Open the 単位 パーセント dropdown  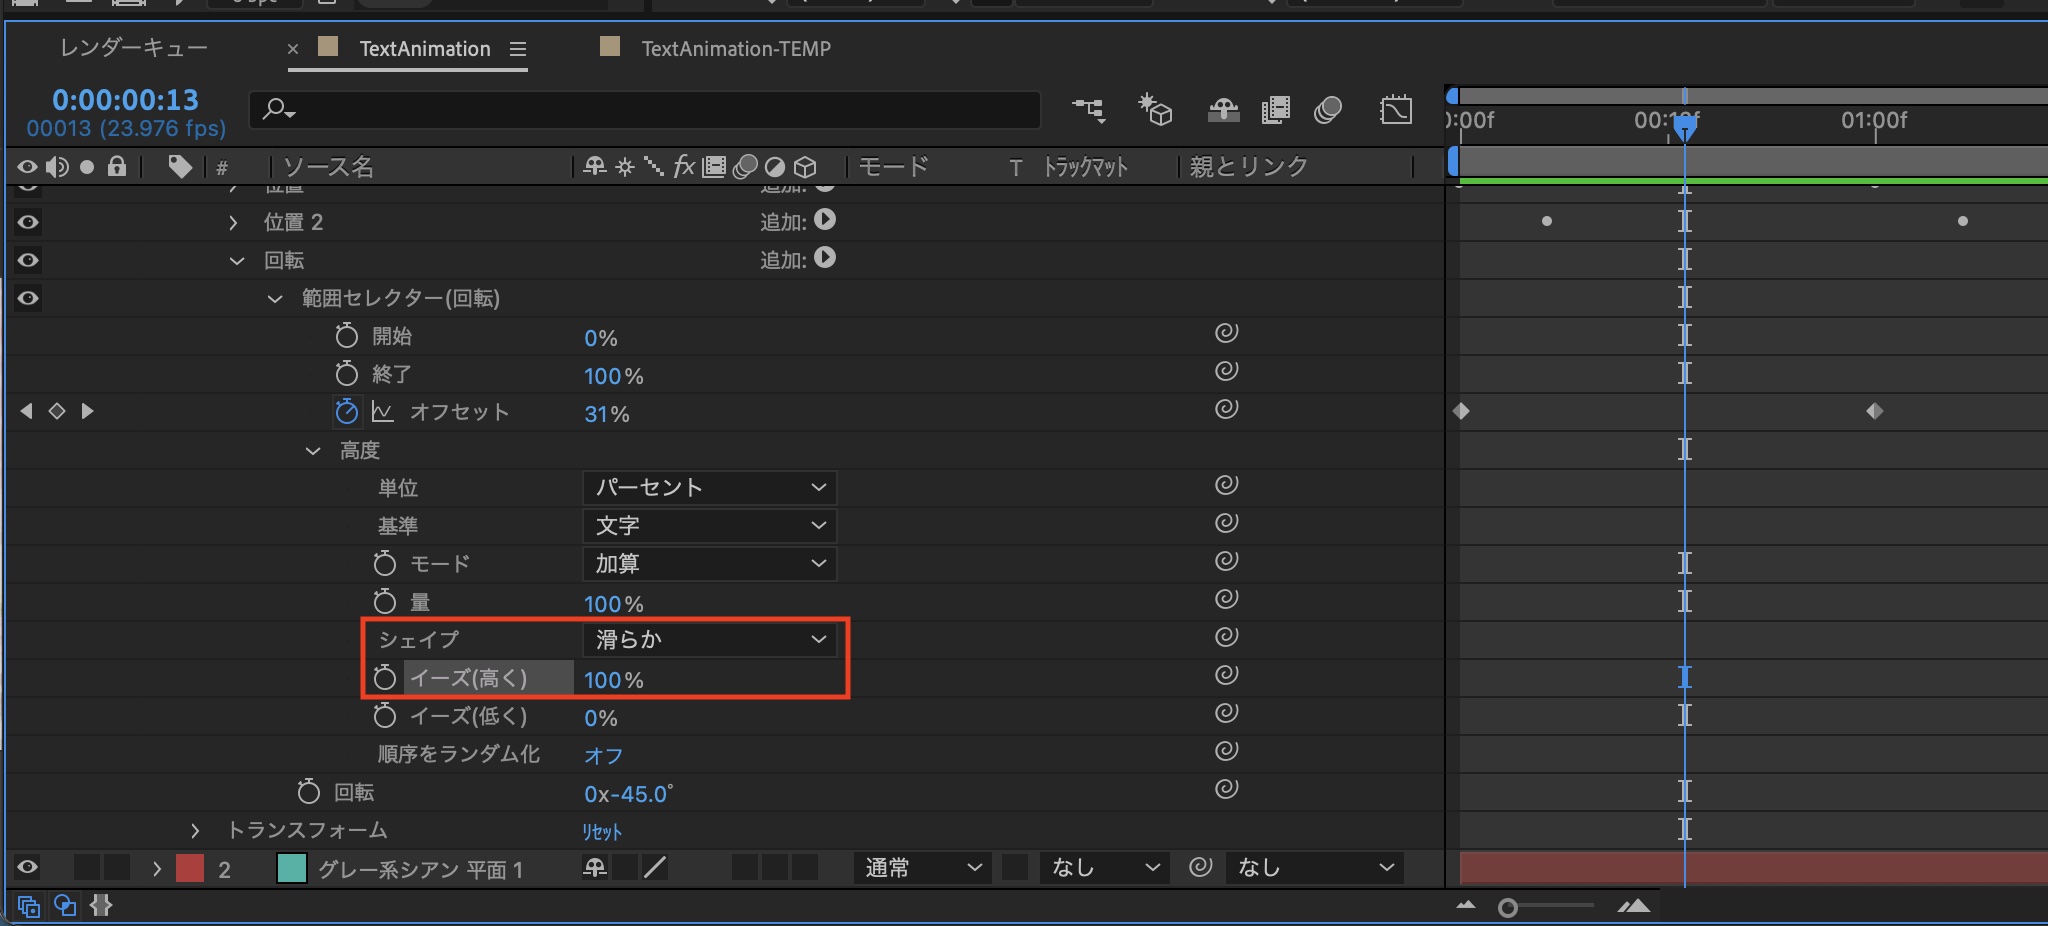[709, 487]
